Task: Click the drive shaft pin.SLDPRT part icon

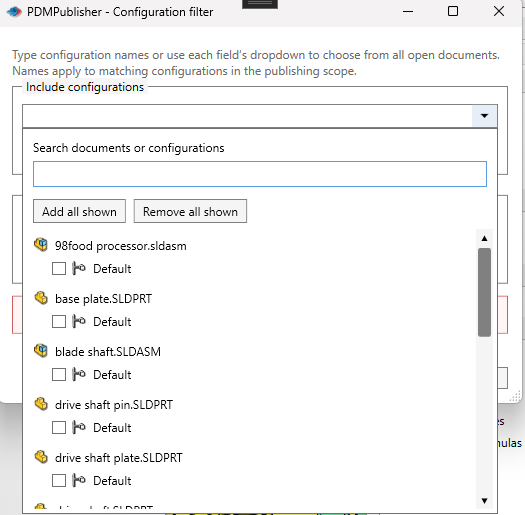Action: point(41,403)
